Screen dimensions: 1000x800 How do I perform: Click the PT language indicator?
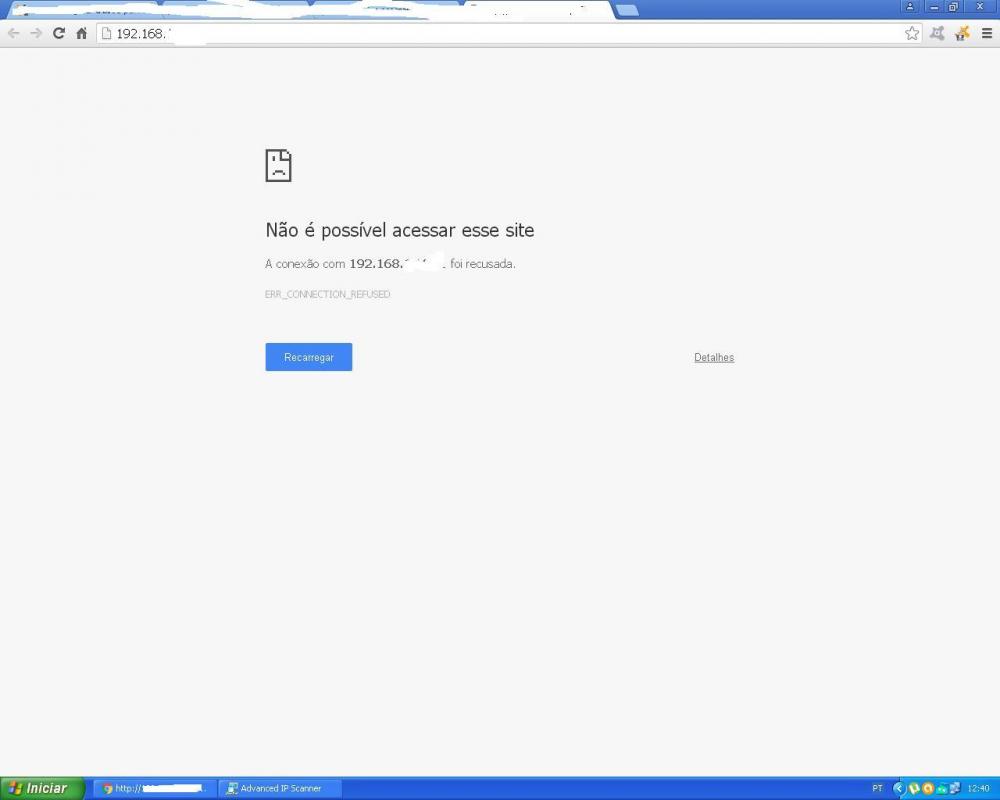pyautogui.click(x=878, y=789)
